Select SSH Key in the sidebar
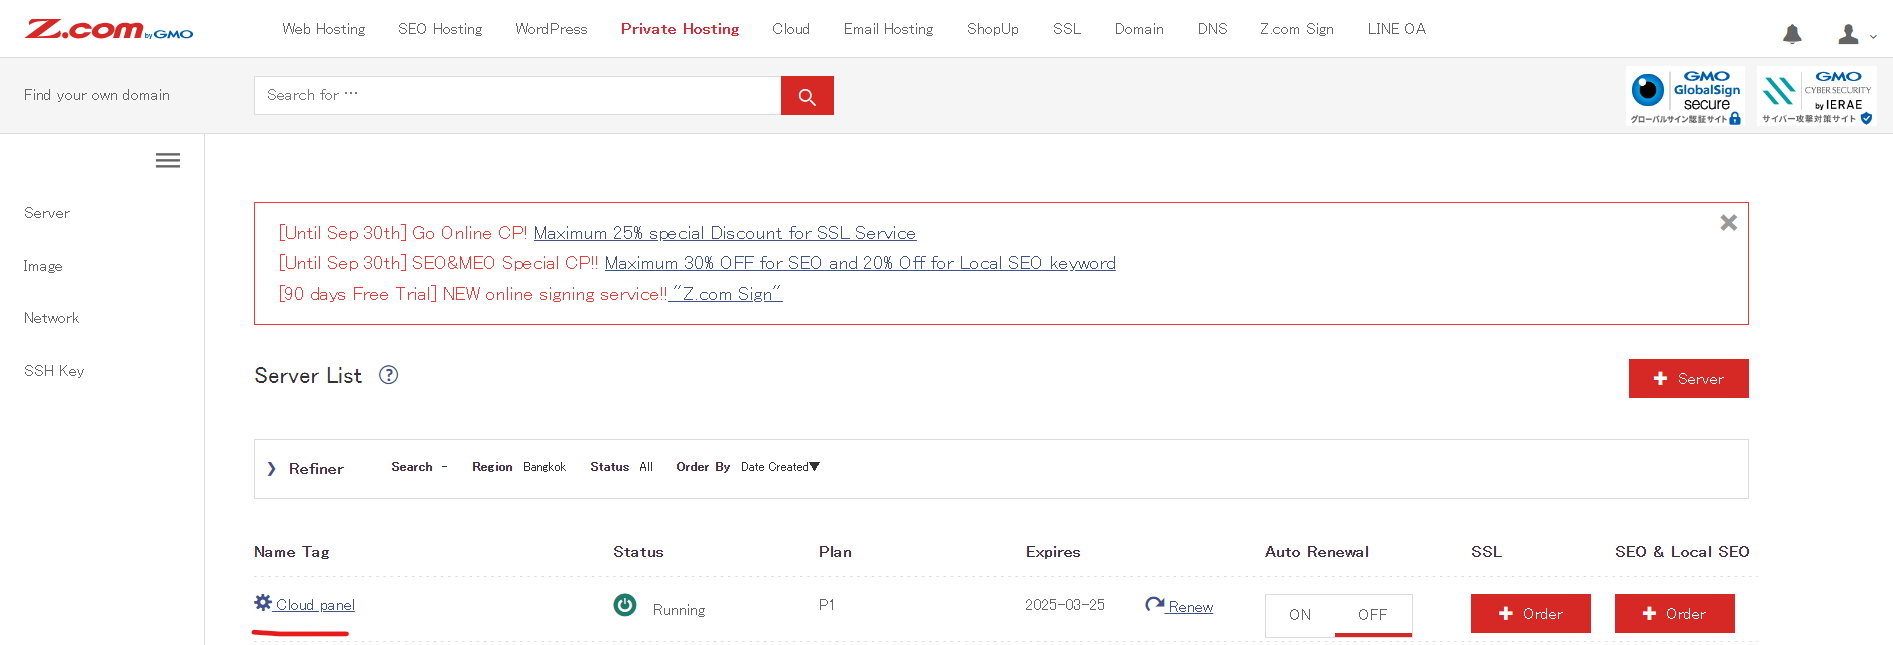The width and height of the screenshot is (1893, 645). pyautogui.click(x=54, y=371)
